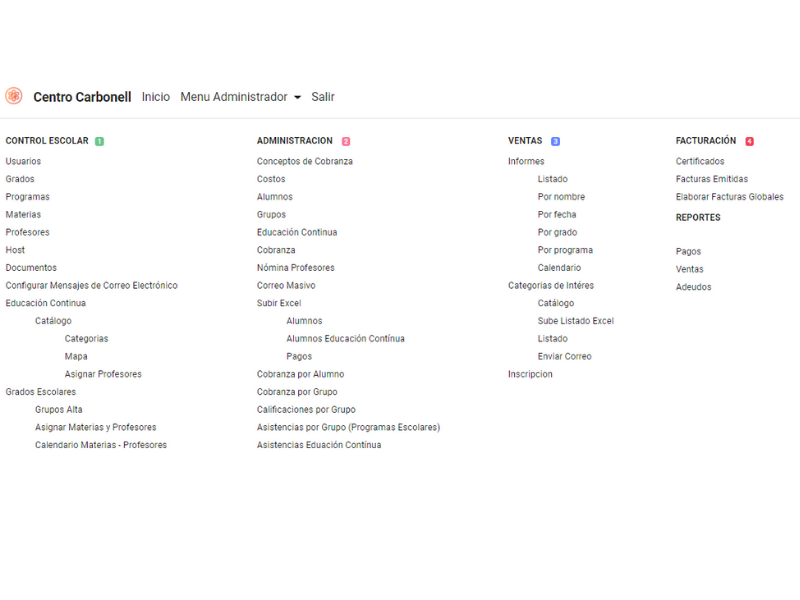Open the Menu Administrador dropdown

coord(240,97)
